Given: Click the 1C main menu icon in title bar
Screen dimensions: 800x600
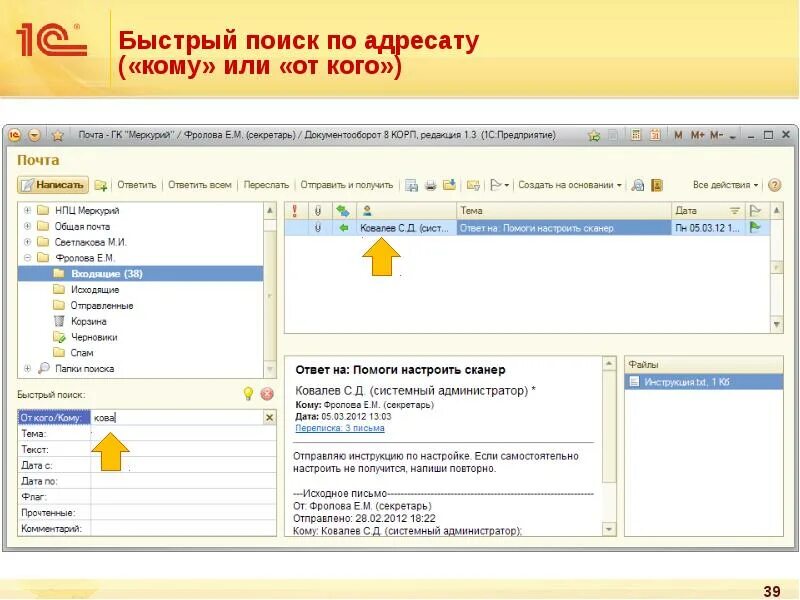Looking at the screenshot, I should point(14,135).
